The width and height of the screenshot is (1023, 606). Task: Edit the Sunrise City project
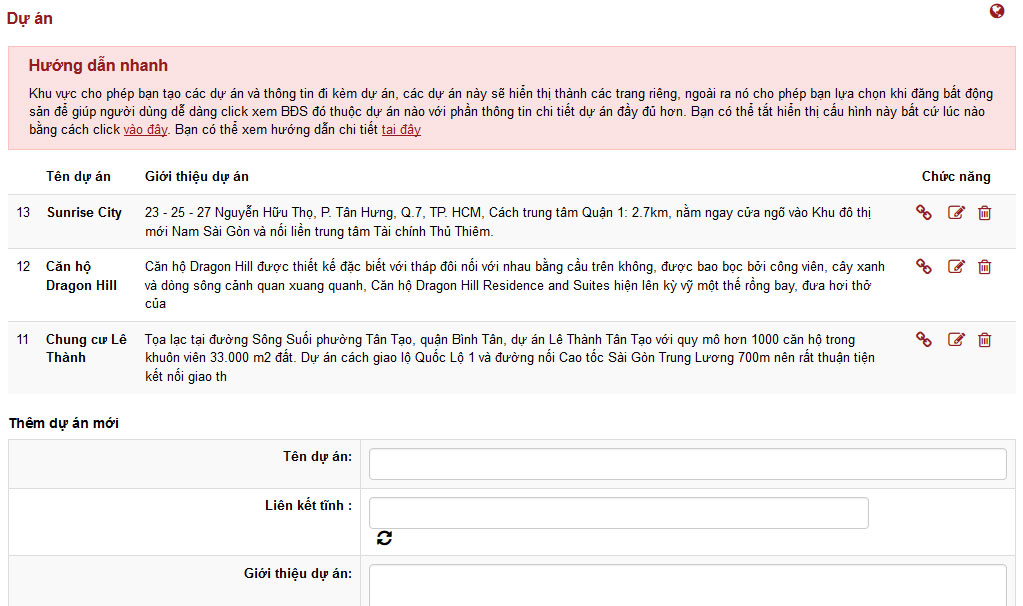point(956,212)
